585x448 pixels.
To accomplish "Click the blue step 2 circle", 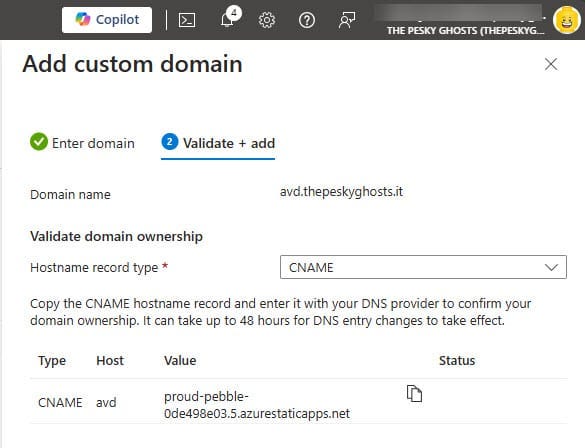I will (x=170, y=142).
